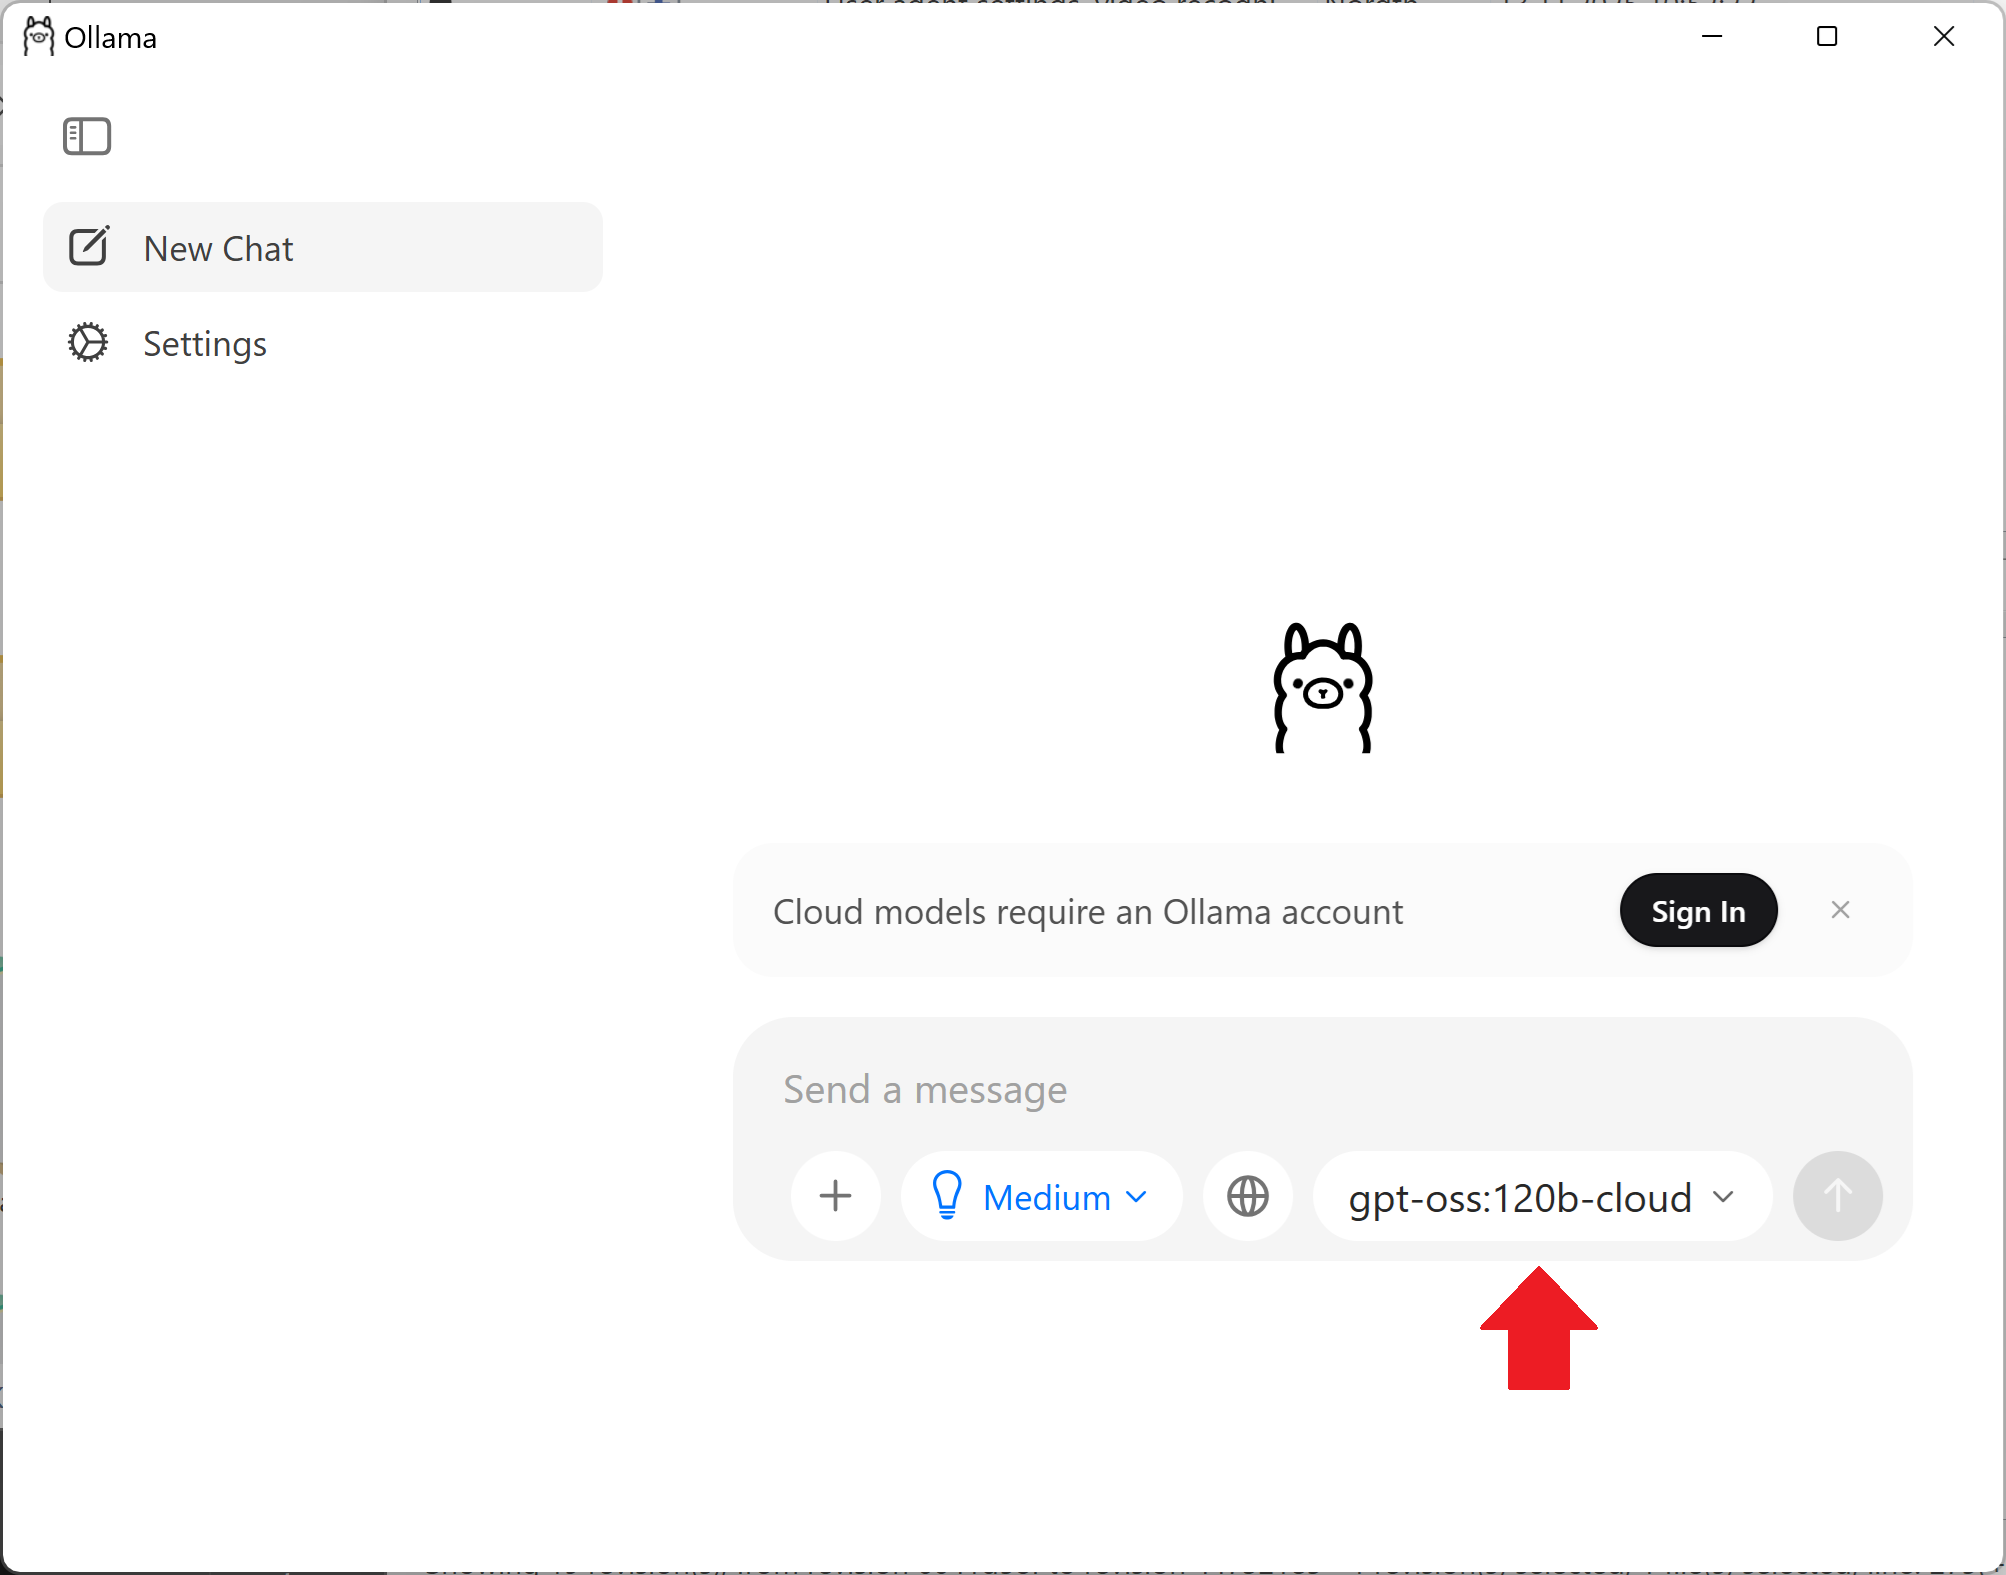Click the chevron beside Medium

(x=1136, y=1197)
